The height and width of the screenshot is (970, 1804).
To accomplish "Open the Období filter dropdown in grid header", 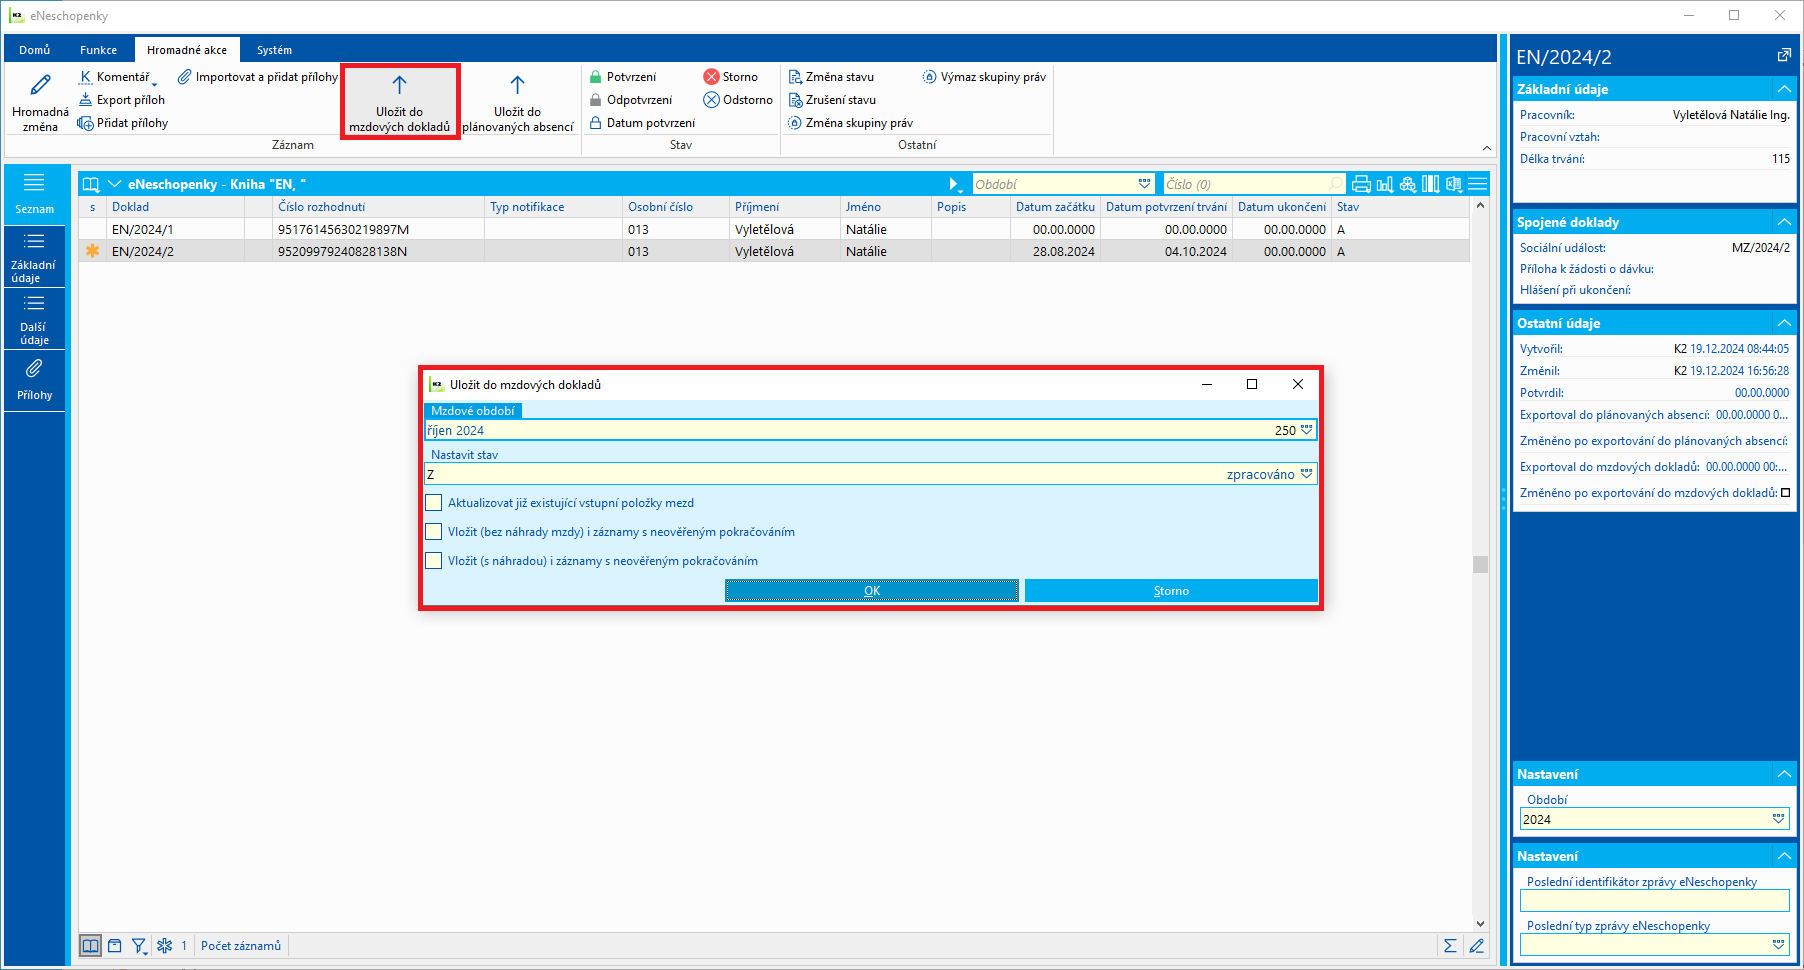I will (x=1144, y=184).
